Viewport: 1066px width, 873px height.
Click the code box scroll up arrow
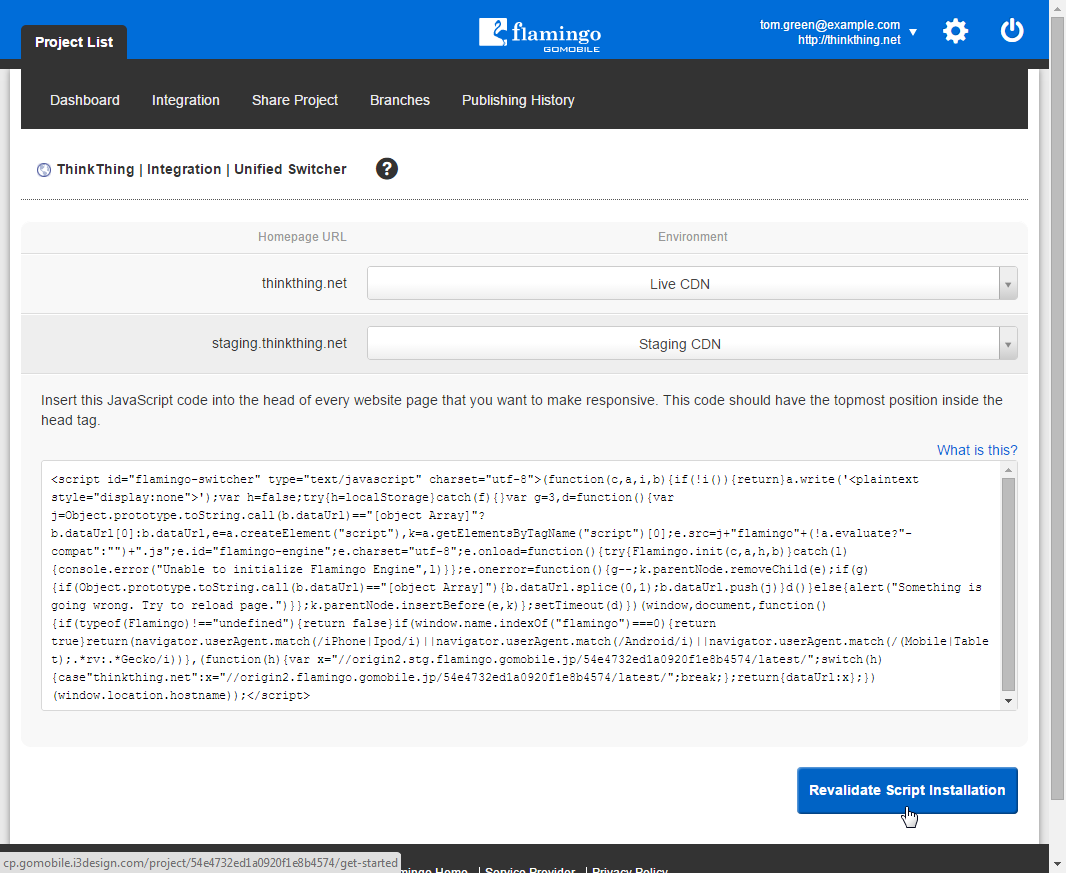click(1008, 470)
